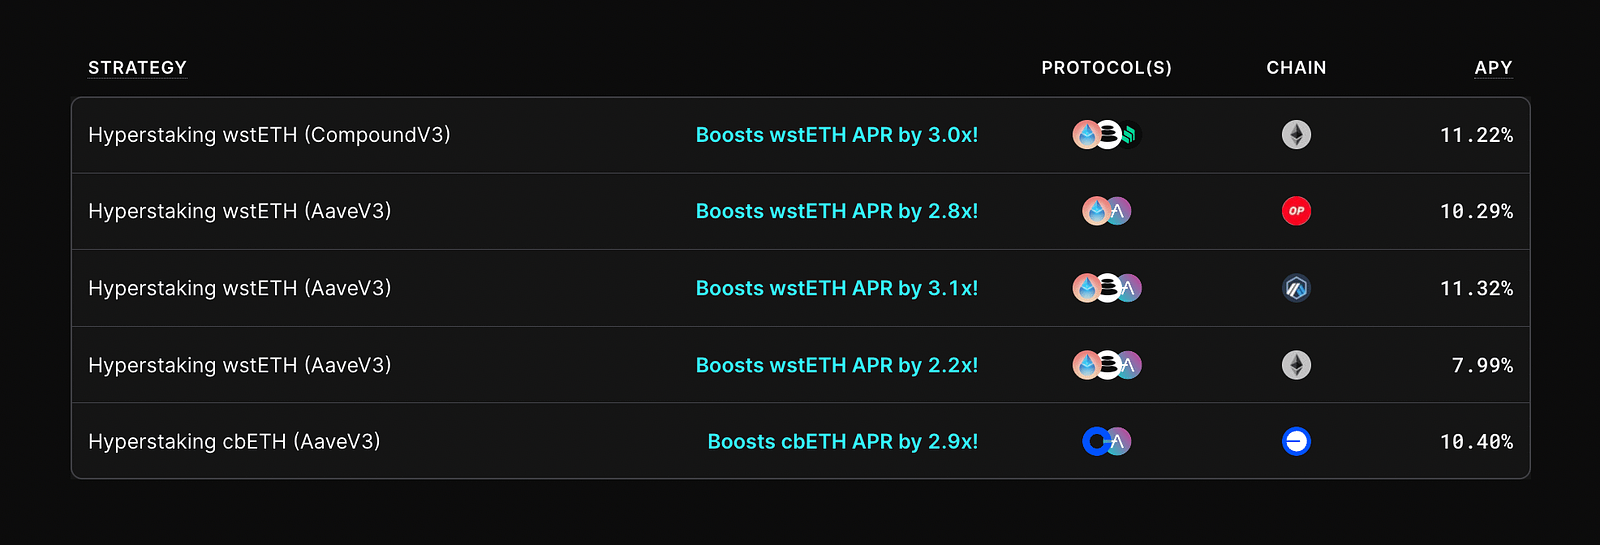Click "Boosts wstETH APR by 3.0x!" text
1600x545 pixels.
837,135
